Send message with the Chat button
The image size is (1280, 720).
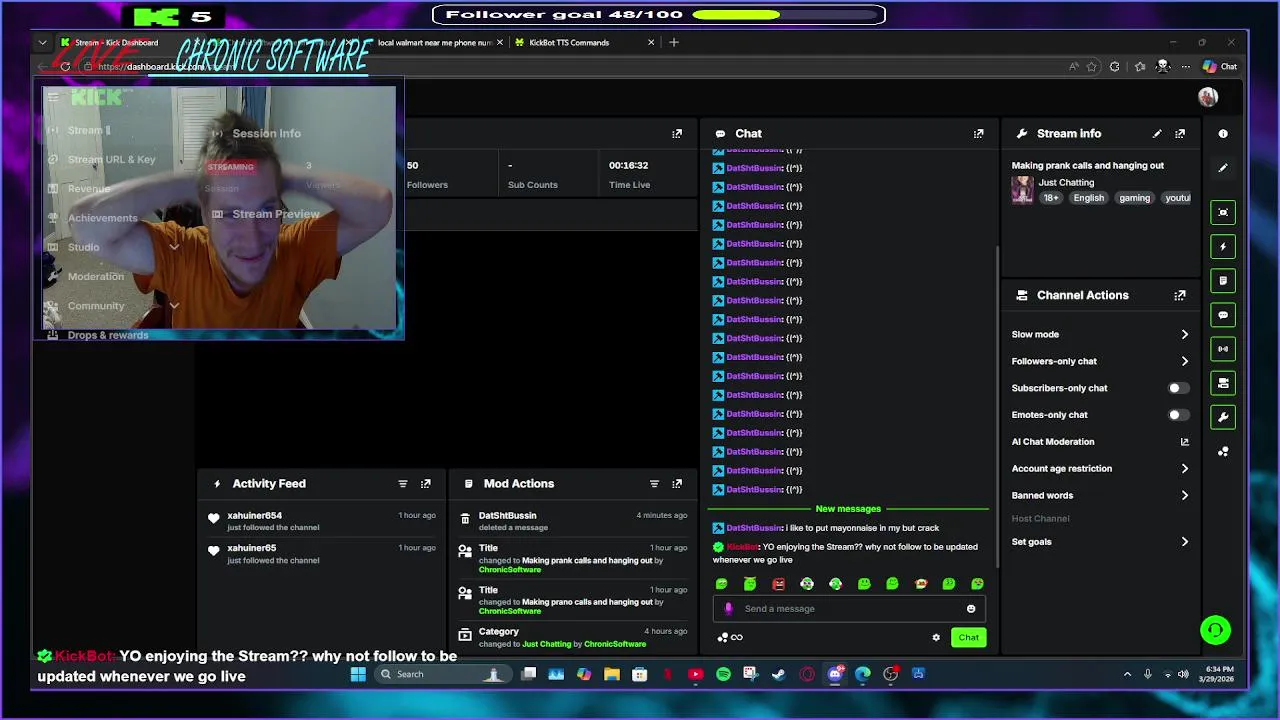tap(968, 638)
